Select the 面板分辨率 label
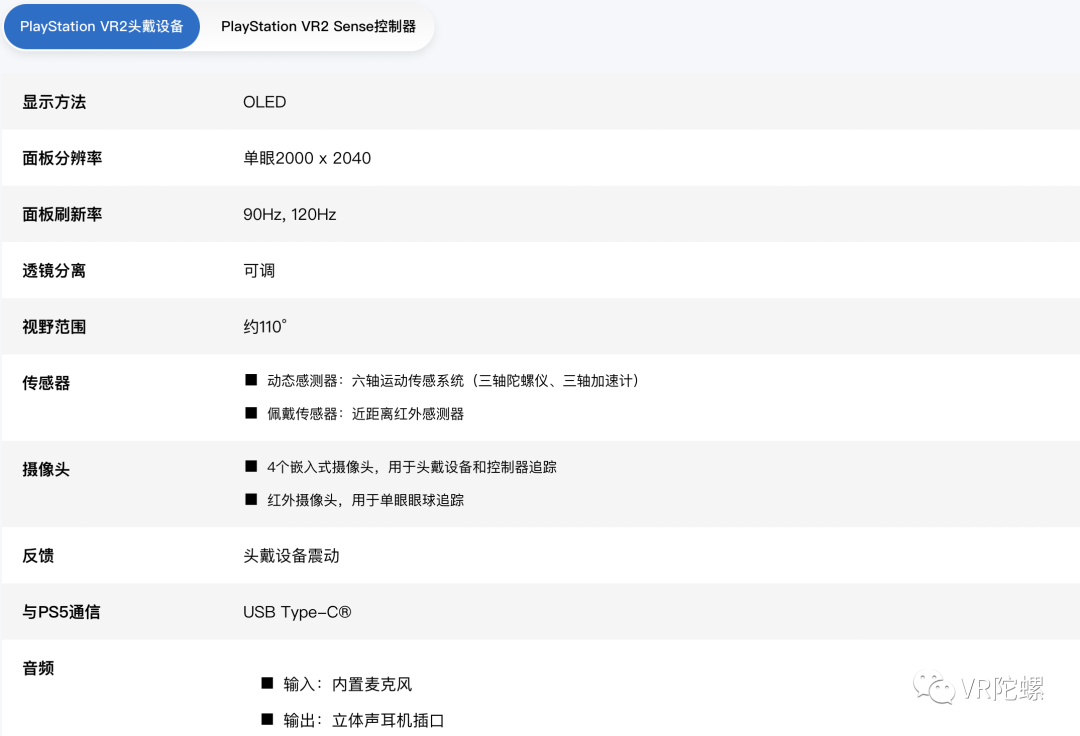Image resolution: width=1080 pixels, height=736 pixels. coord(62,158)
